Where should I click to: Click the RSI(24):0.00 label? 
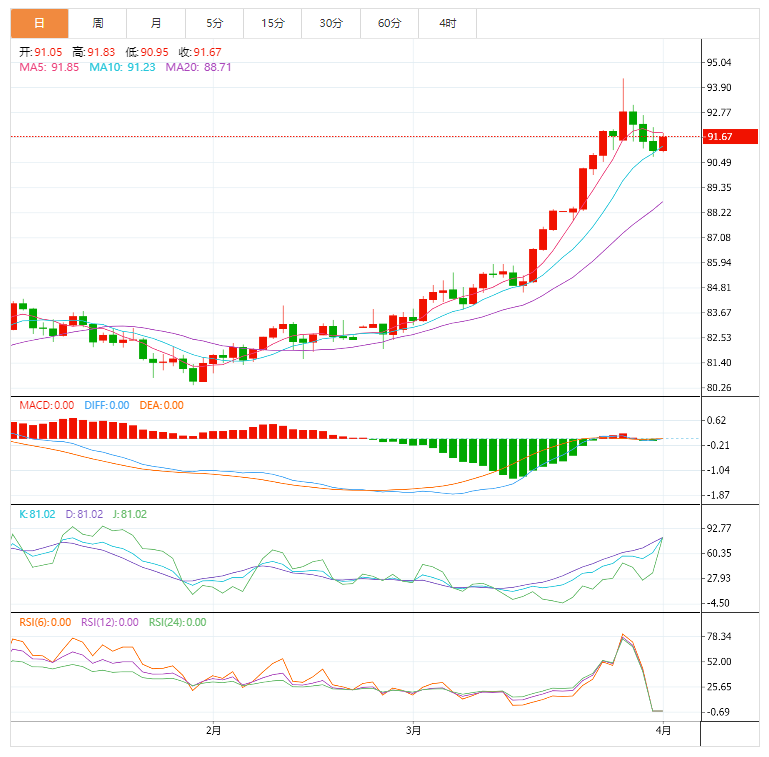click(178, 622)
